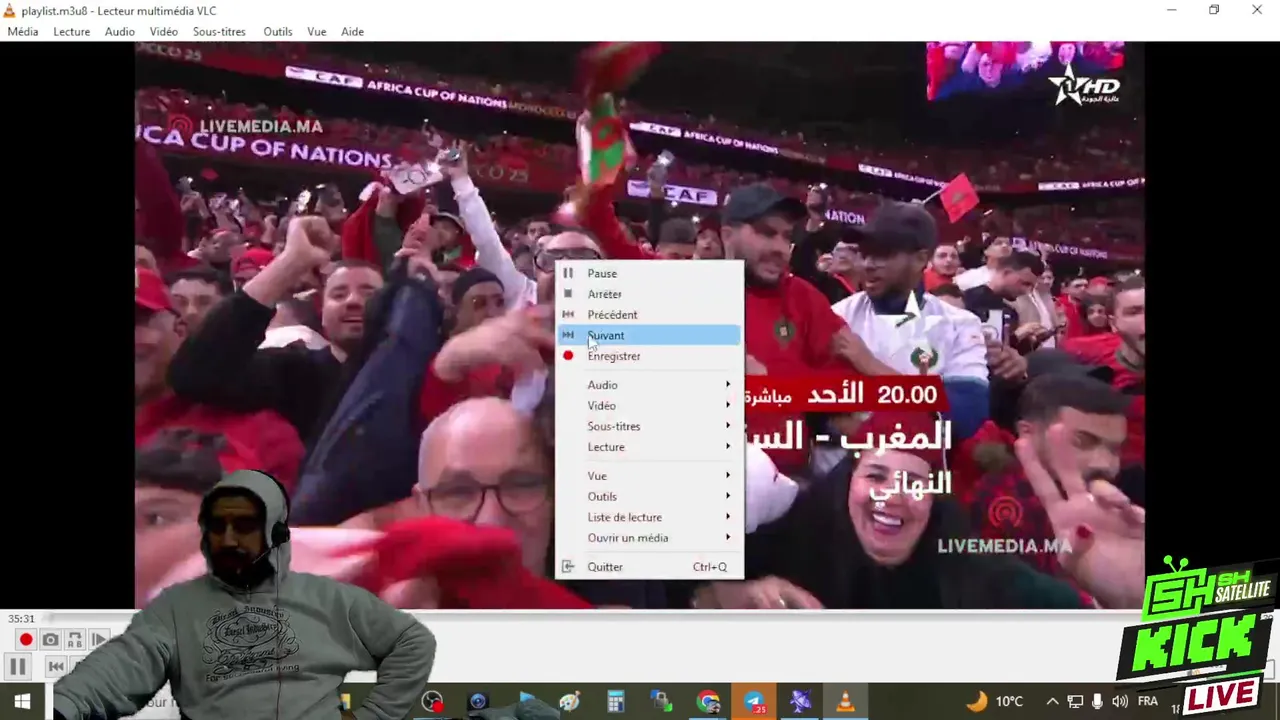1280x720 pixels.
Task: Click the FRA language indicator
Action: point(1147,702)
